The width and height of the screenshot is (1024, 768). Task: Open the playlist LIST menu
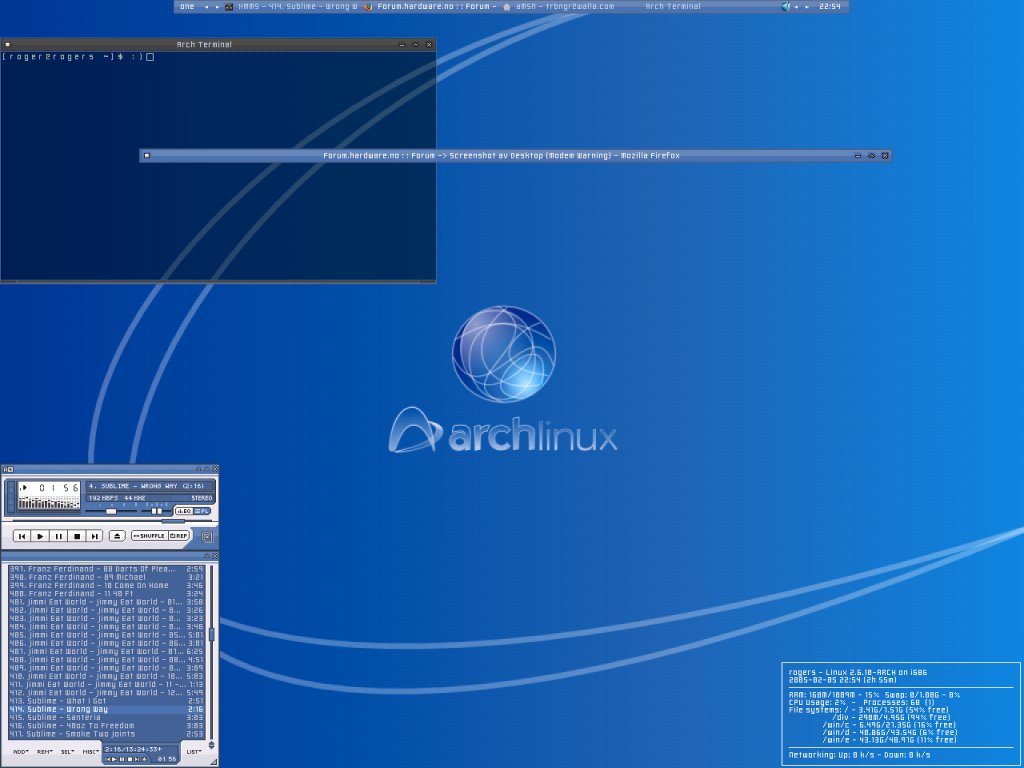click(x=193, y=752)
